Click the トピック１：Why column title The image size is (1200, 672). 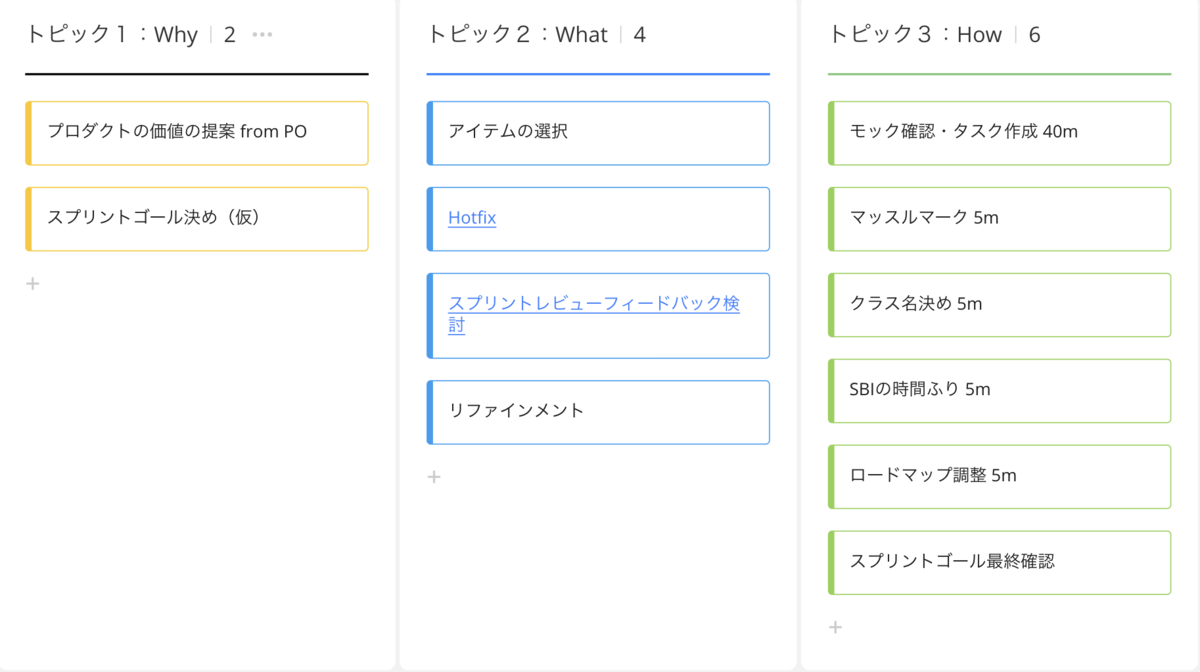click(110, 33)
